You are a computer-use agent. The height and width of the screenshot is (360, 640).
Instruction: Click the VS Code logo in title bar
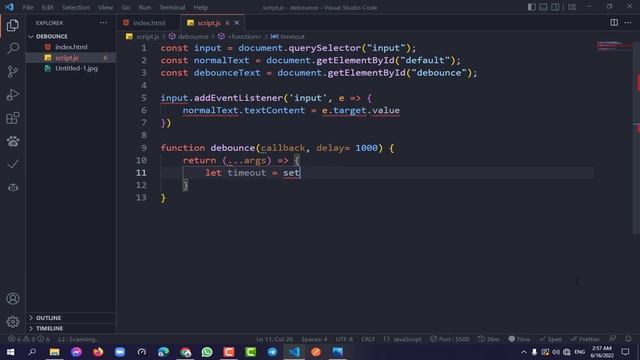coord(9,7)
